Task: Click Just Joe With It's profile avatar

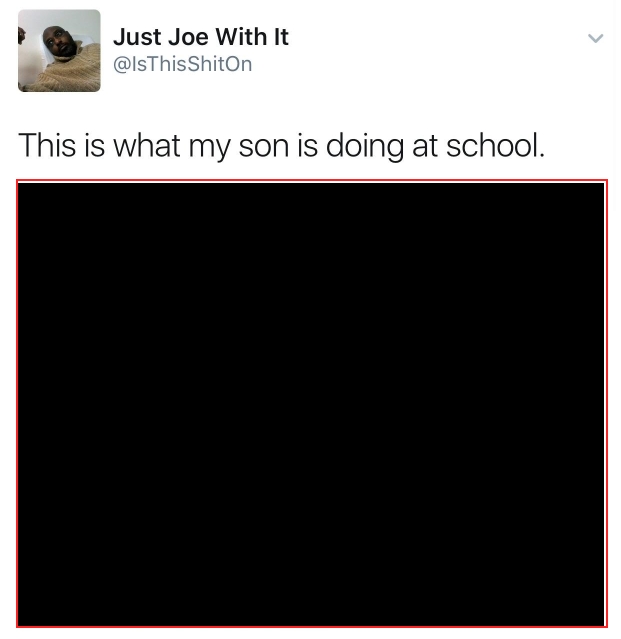Action: coord(59,51)
